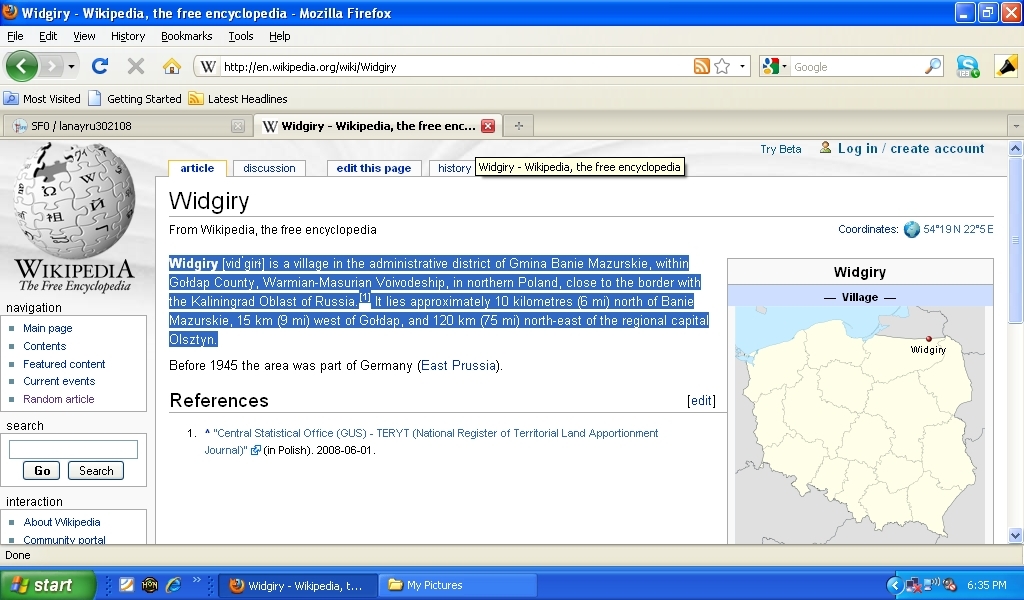This screenshot has width=1024, height=600.
Task: Click the Wikipedia search input field
Action: [x=73, y=450]
